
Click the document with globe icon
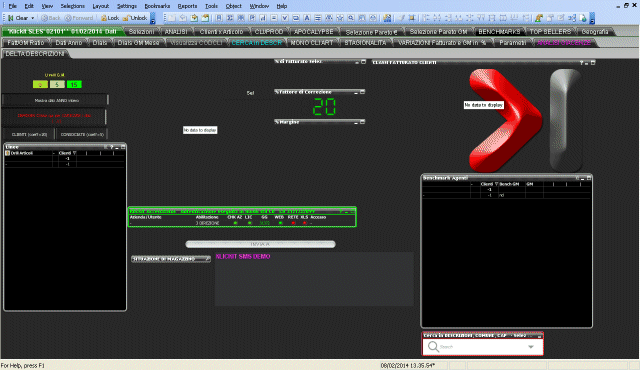point(583,18)
